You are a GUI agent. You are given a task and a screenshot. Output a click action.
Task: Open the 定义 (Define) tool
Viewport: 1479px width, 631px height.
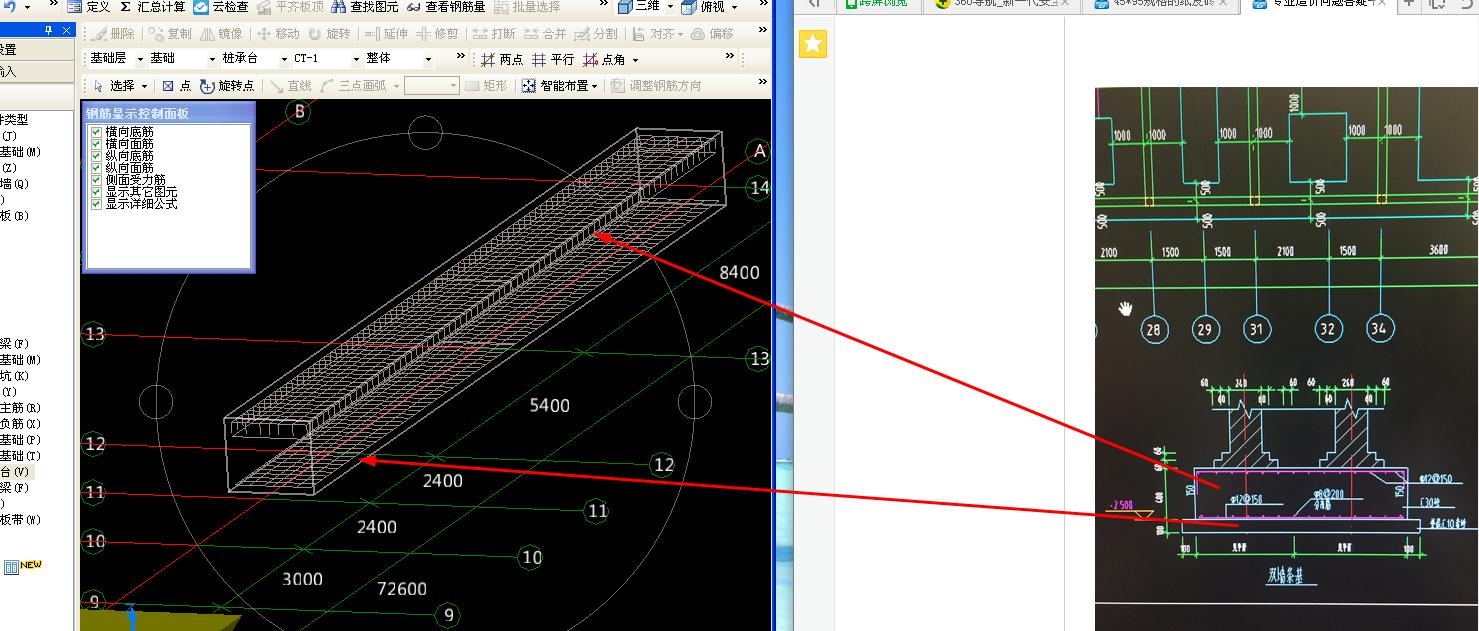[89, 7]
